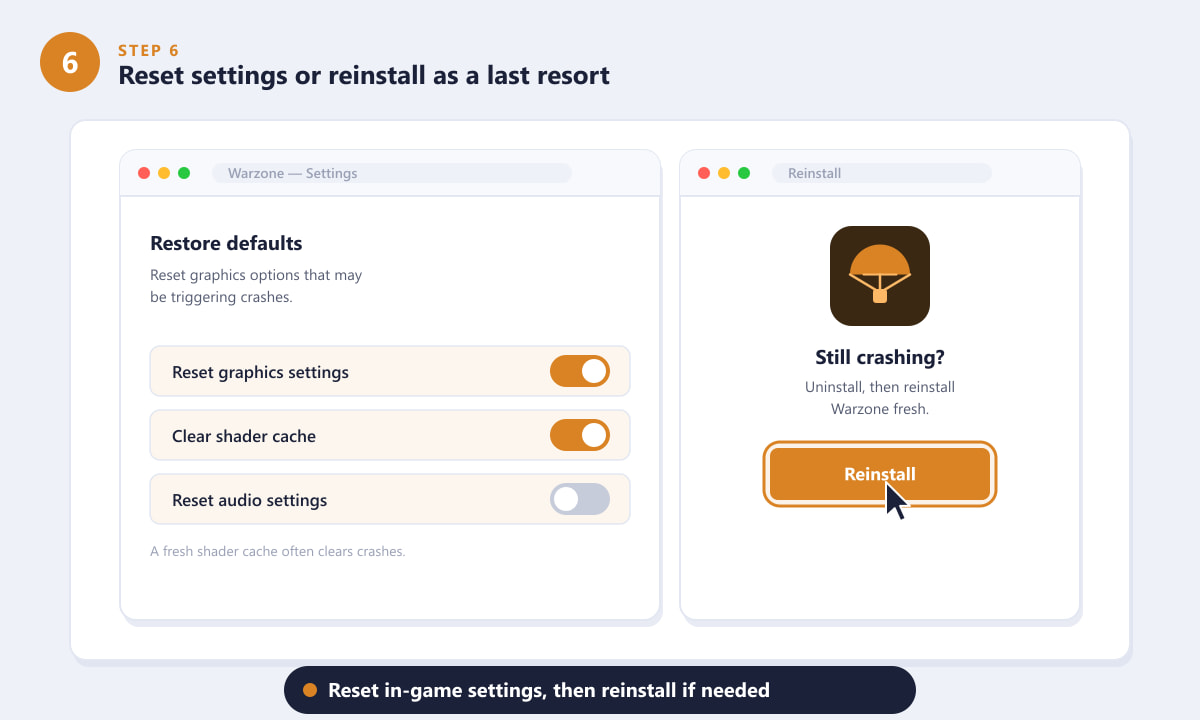Select the Warzone — Settings title bar field
The image size is (1200, 720).
coord(392,173)
